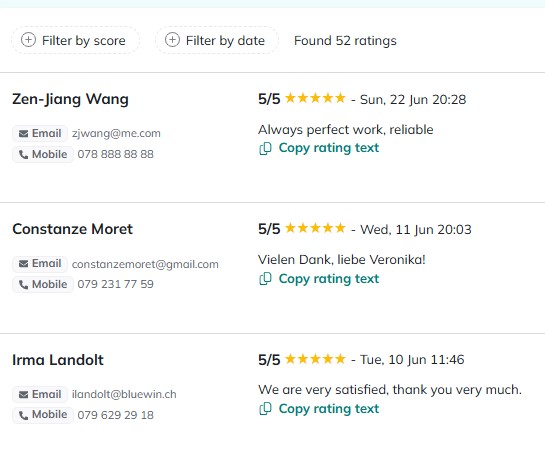The height and width of the screenshot is (458, 545).
Task: Click the Email badge for Constanze Moret
Action: [40, 264]
